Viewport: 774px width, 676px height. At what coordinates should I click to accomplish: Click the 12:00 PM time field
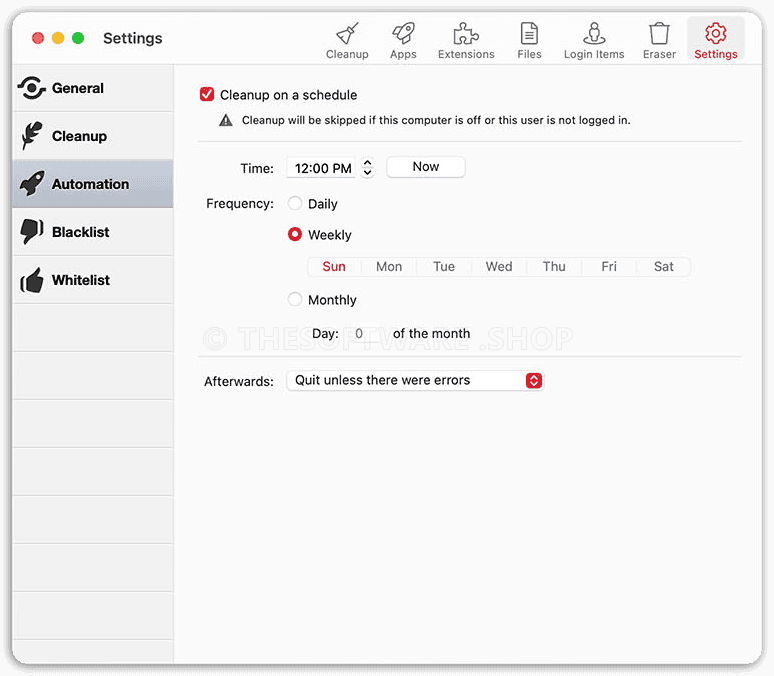(321, 168)
